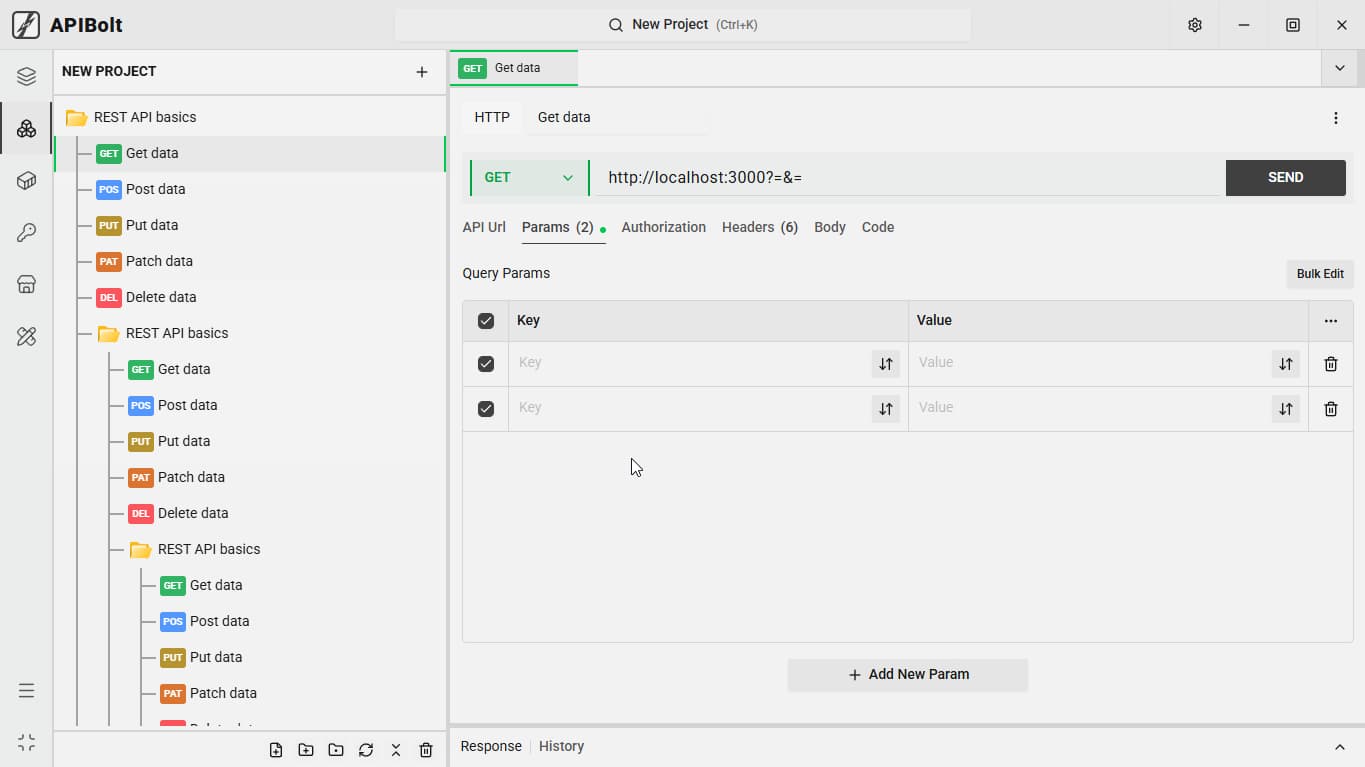Open the GET method dropdown
This screenshot has height=767, width=1365.
coord(529,178)
